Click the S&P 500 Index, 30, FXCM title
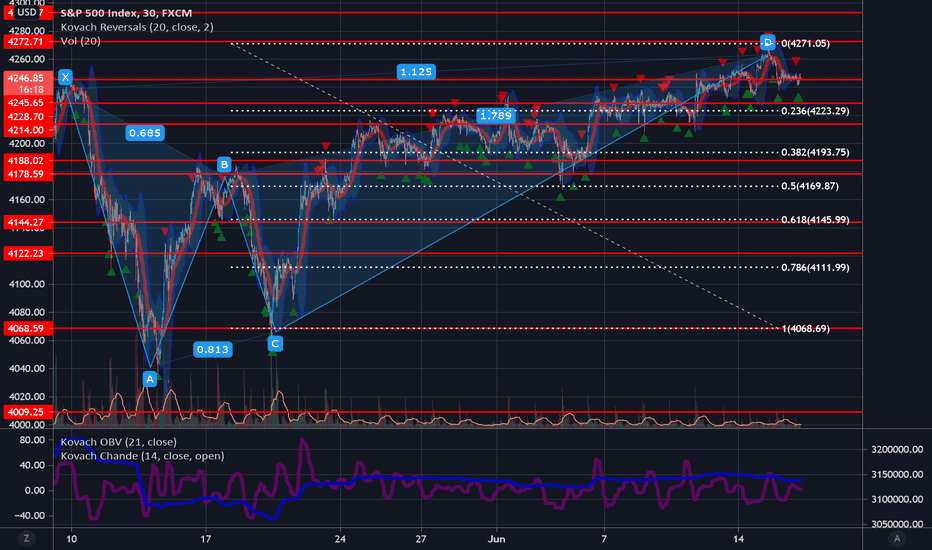 coord(126,12)
